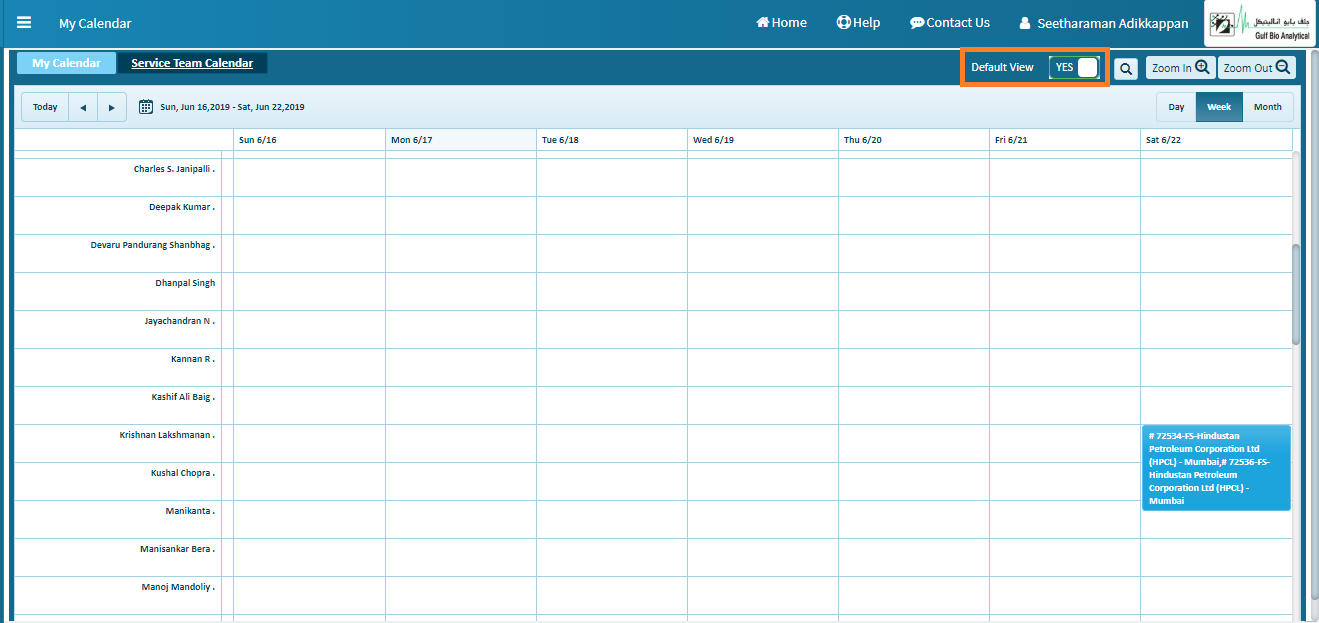Select the Tue 6/18 column header
1319x623 pixels.
[x=612, y=140]
